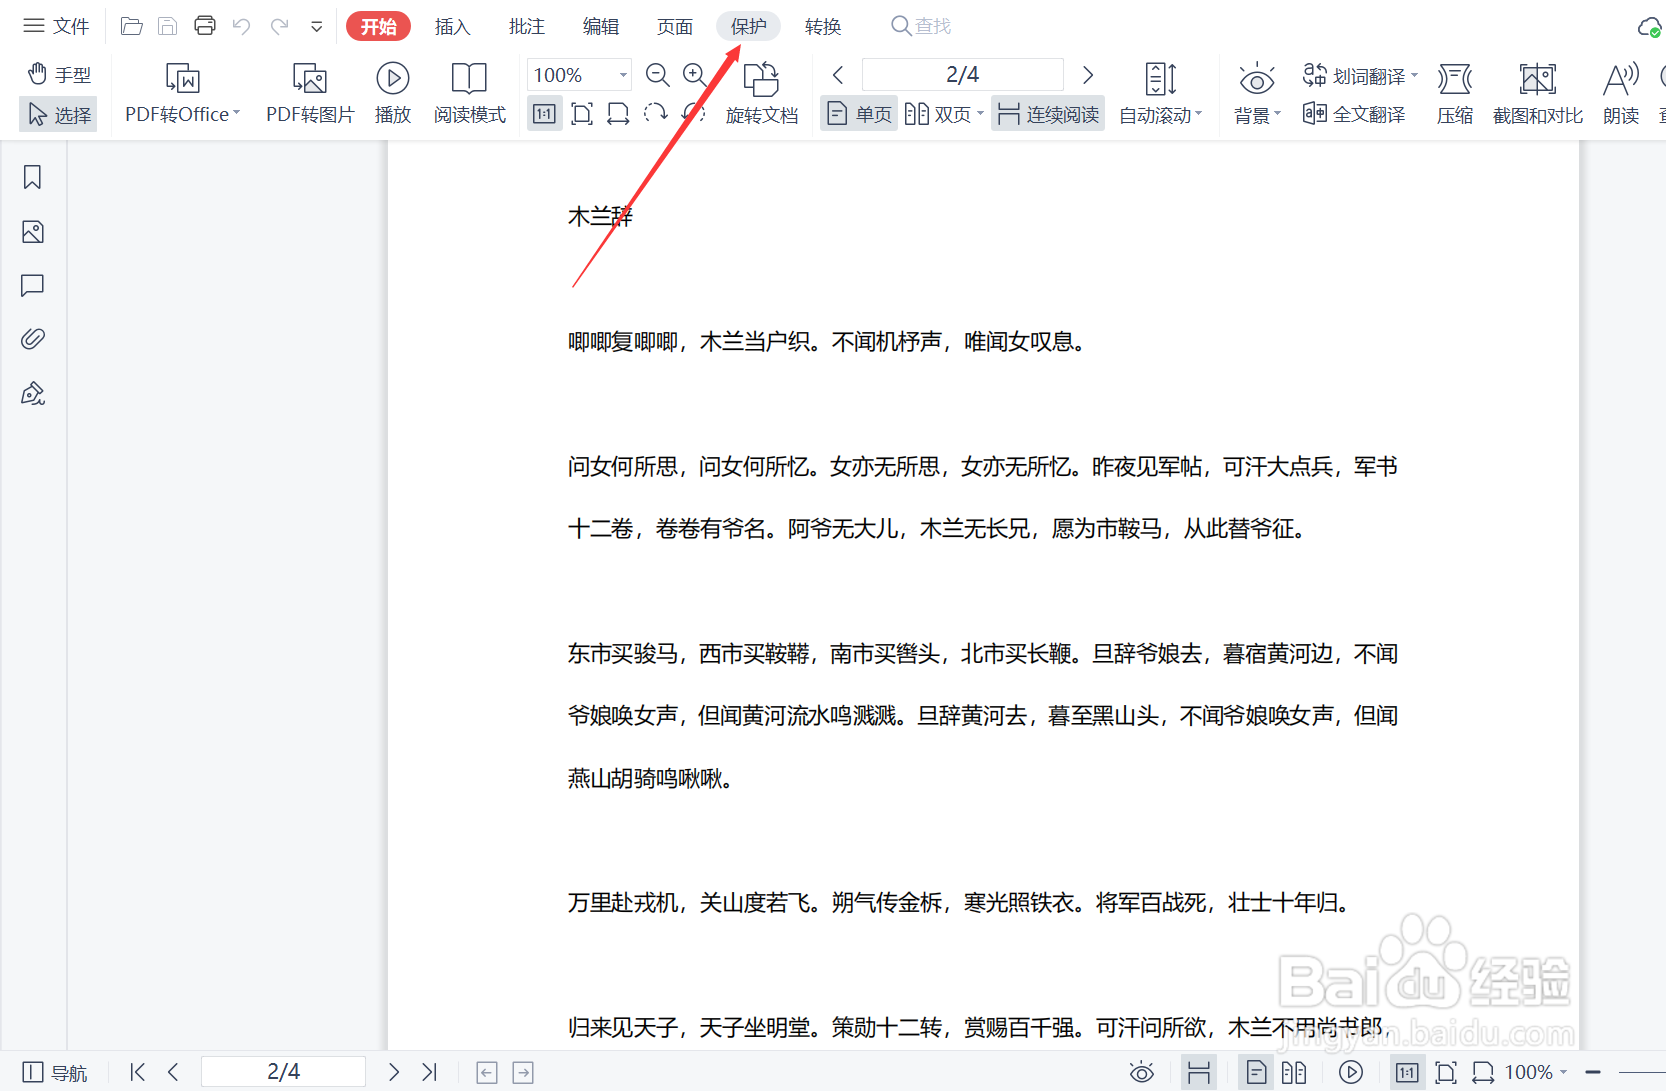This screenshot has height=1091, width=1666.
Task: Click the status bar page field 2/4
Action: pyautogui.click(x=283, y=1072)
